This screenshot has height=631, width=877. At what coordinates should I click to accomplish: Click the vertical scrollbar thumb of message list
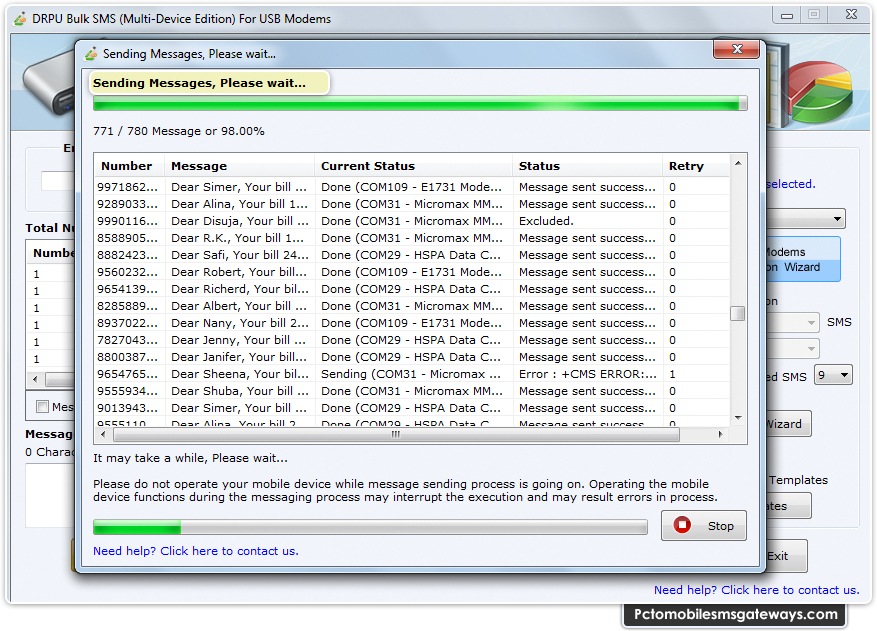(738, 313)
